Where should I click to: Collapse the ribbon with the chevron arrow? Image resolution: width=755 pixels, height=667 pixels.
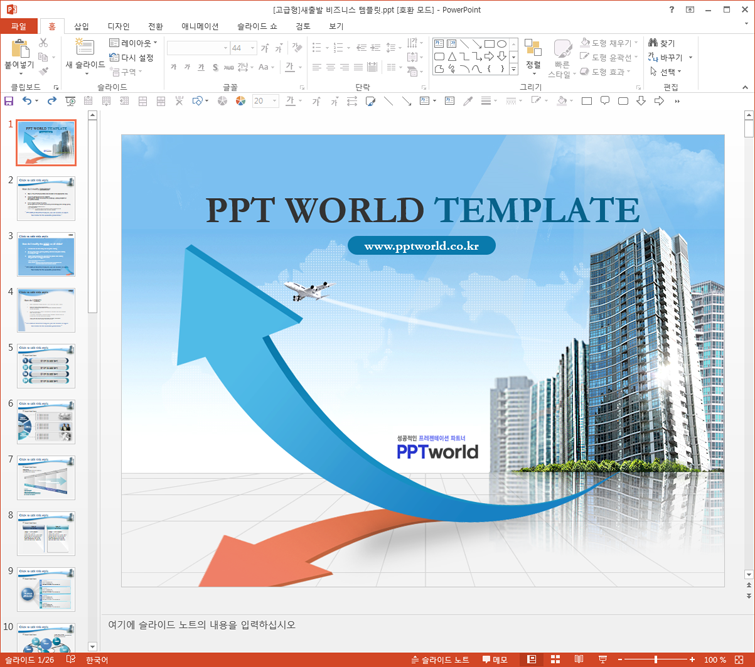[x=745, y=87]
